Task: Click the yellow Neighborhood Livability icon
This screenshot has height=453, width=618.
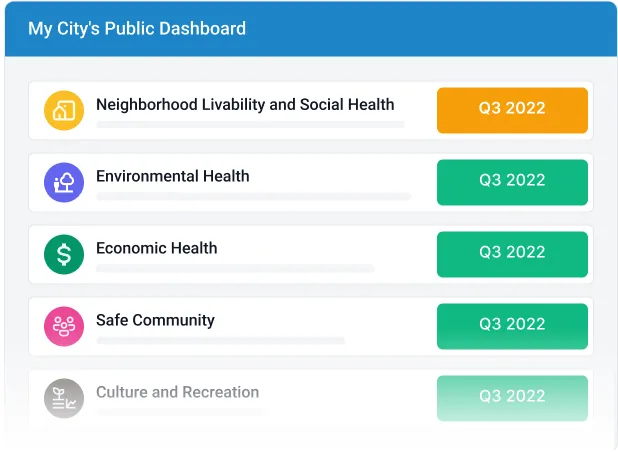Action: pyautogui.click(x=64, y=110)
